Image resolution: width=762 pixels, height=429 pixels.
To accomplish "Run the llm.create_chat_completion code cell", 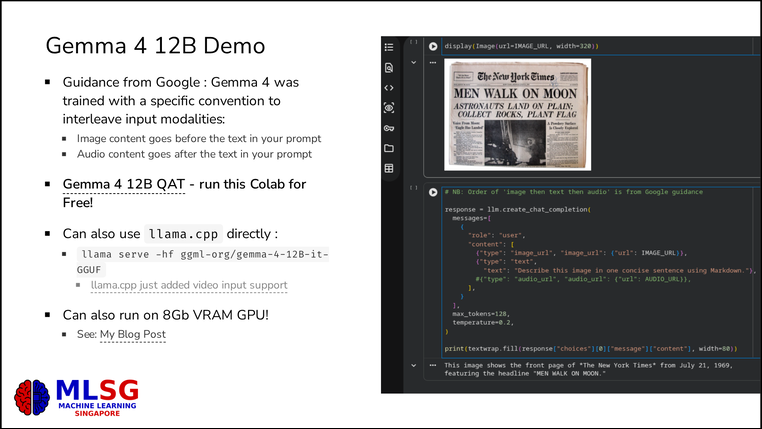I will [x=433, y=192].
